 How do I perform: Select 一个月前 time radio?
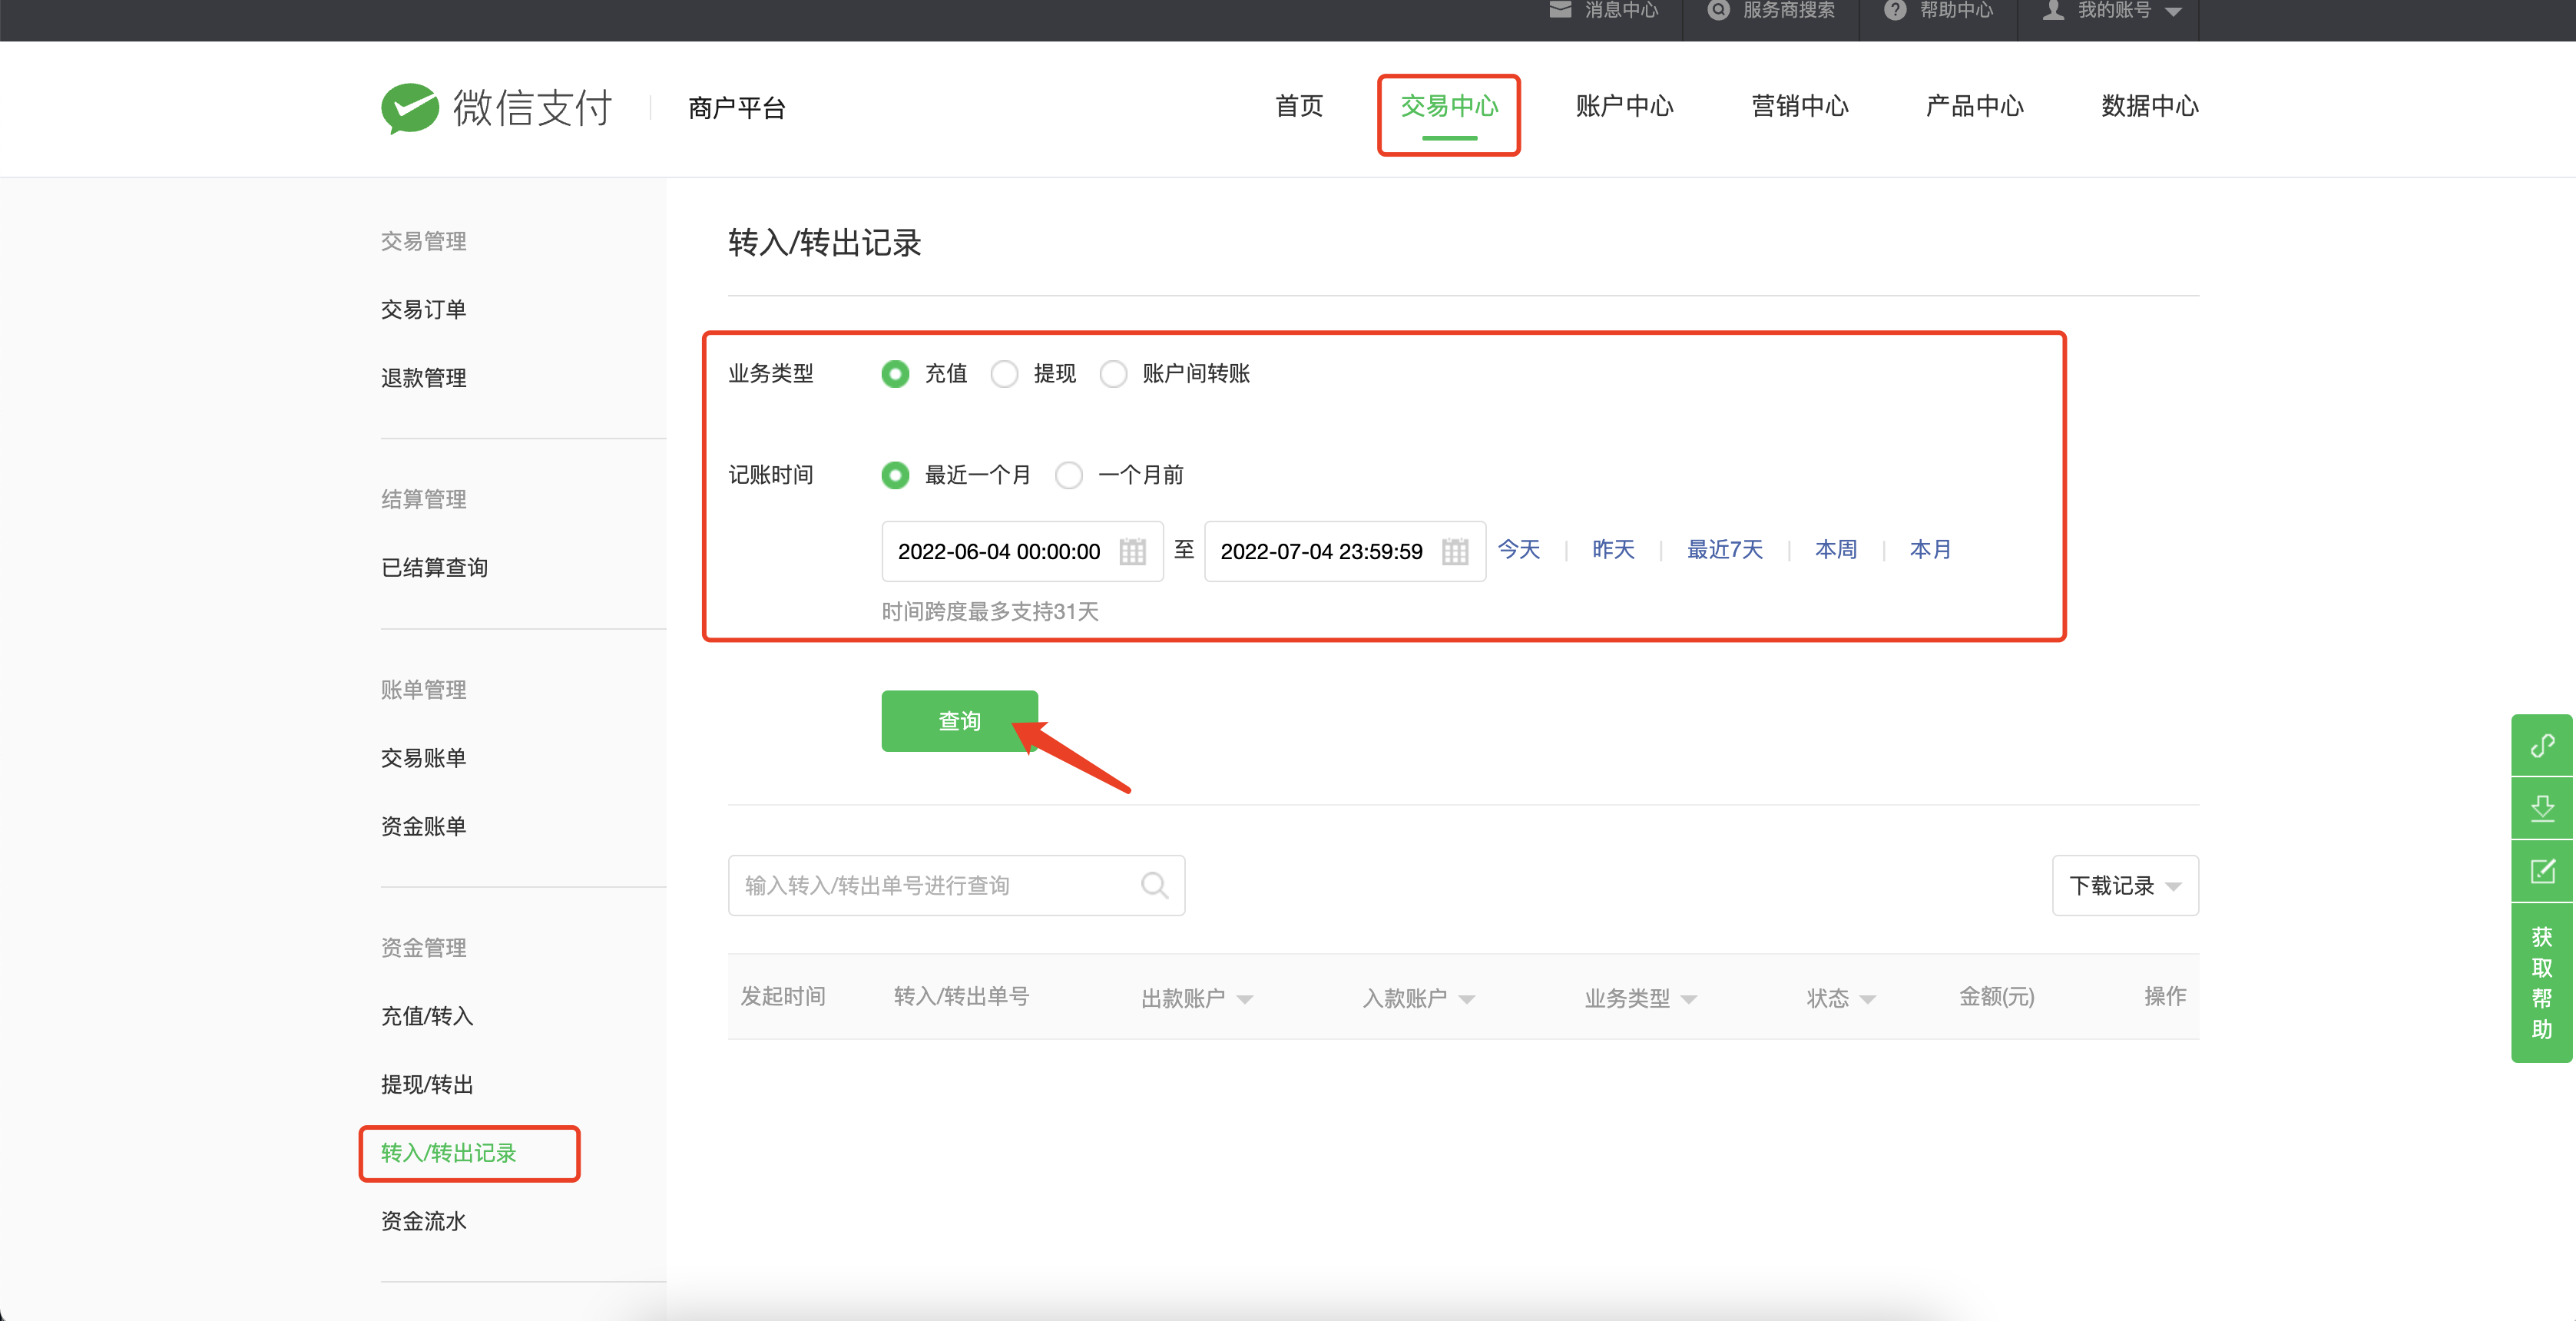(1069, 475)
